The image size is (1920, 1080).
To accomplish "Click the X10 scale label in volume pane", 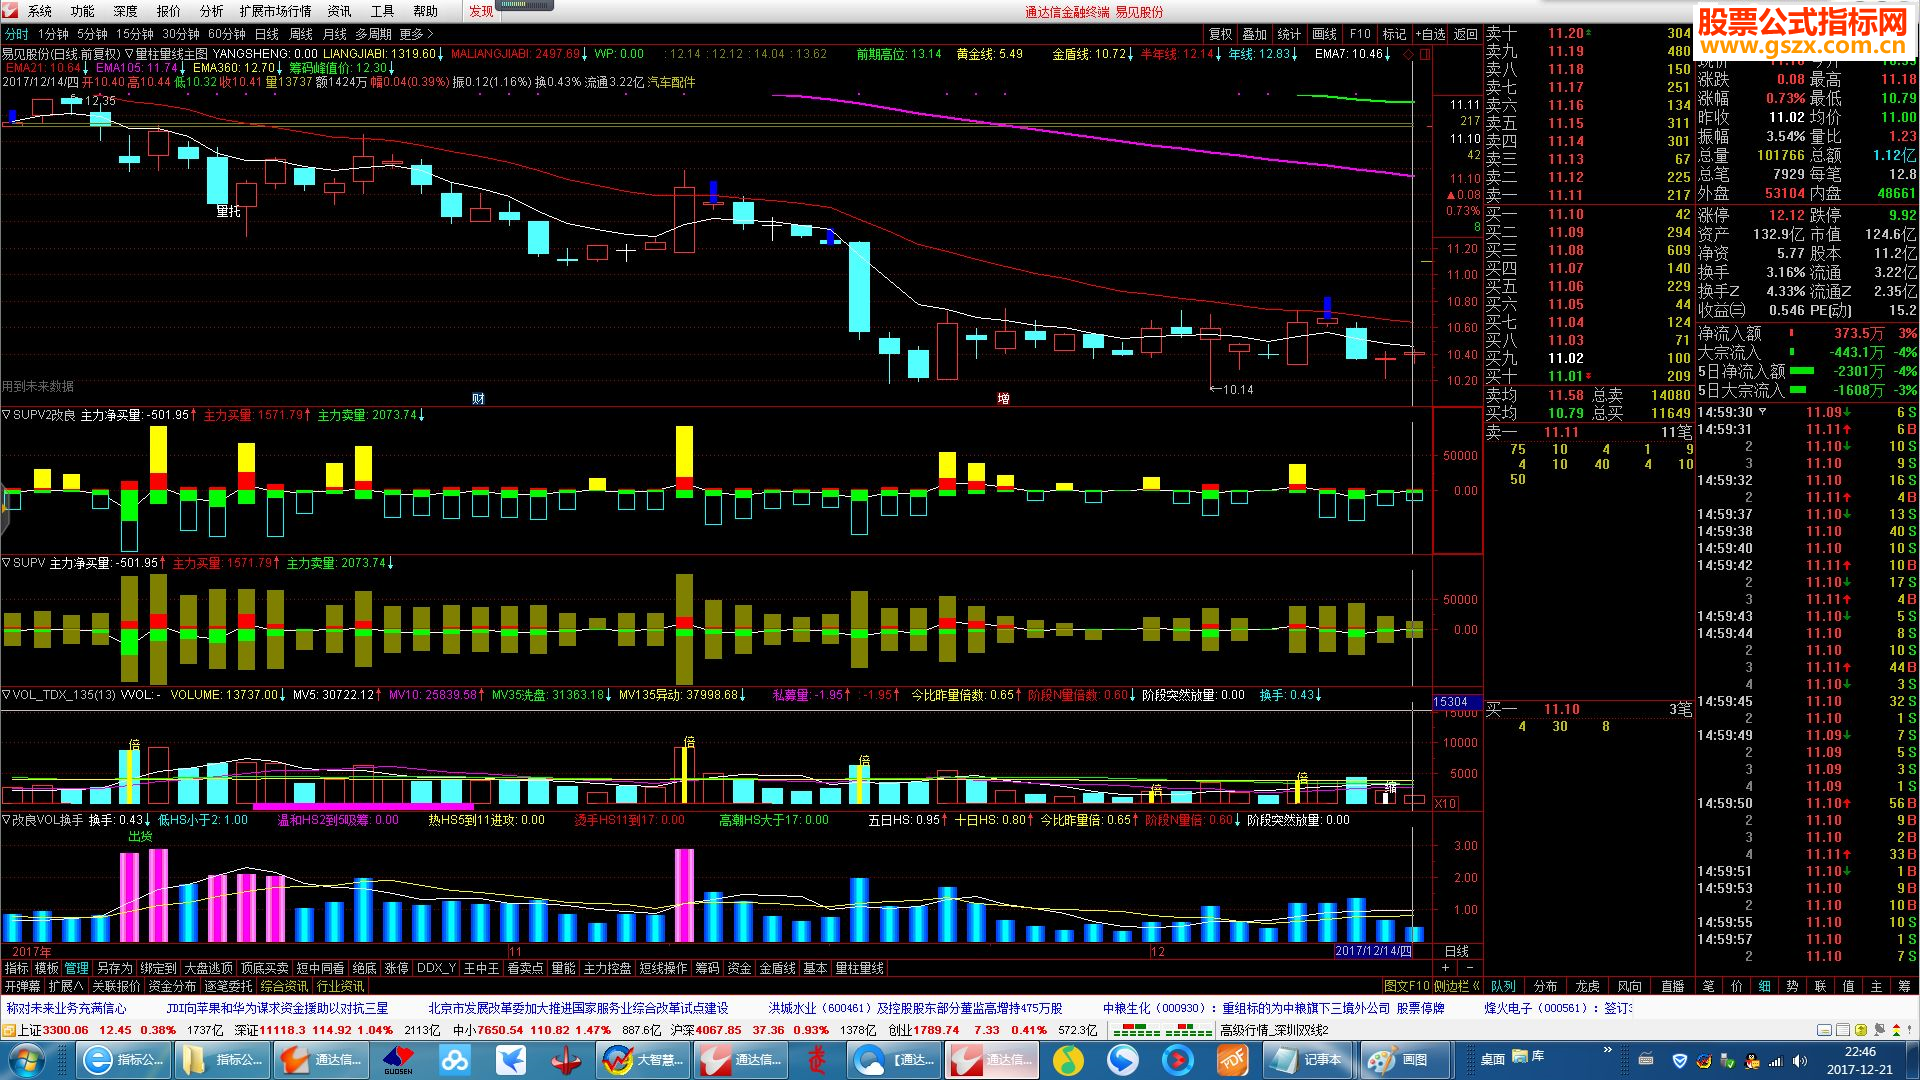I will tap(1445, 803).
